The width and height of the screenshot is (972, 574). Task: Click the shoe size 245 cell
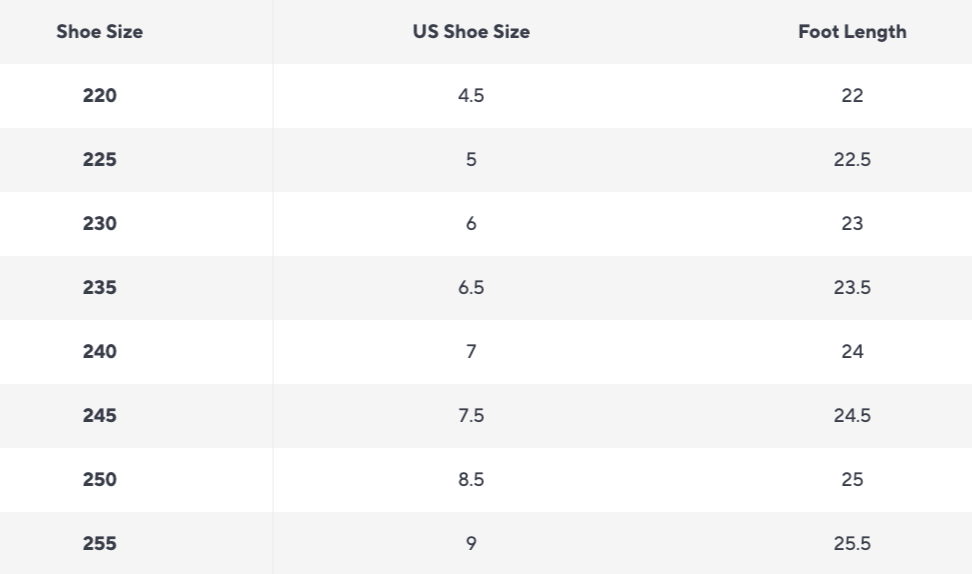[100, 416]
